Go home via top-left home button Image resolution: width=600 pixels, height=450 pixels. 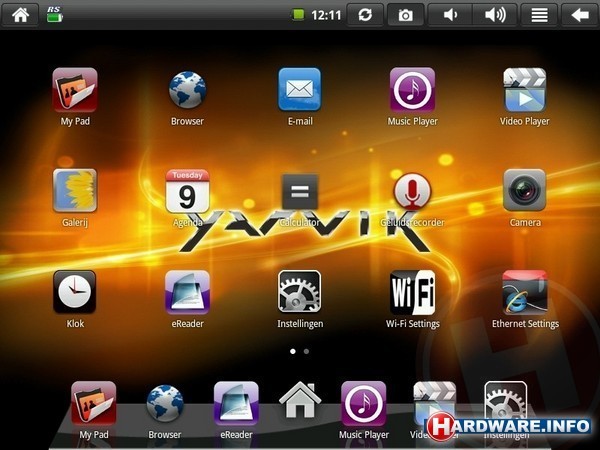pyautogui.click(x=20, y=15)
